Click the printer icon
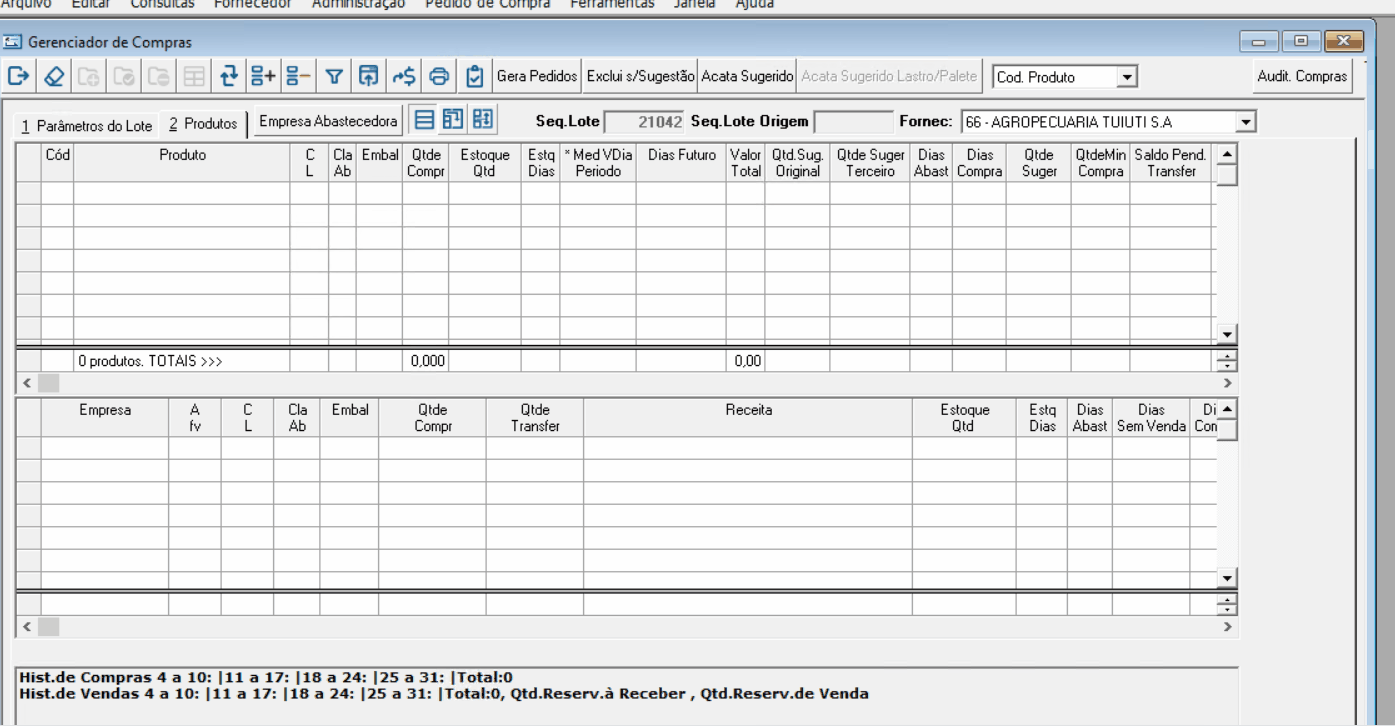The width and height of the screenshot is (1395, 726). click(439, 76)
